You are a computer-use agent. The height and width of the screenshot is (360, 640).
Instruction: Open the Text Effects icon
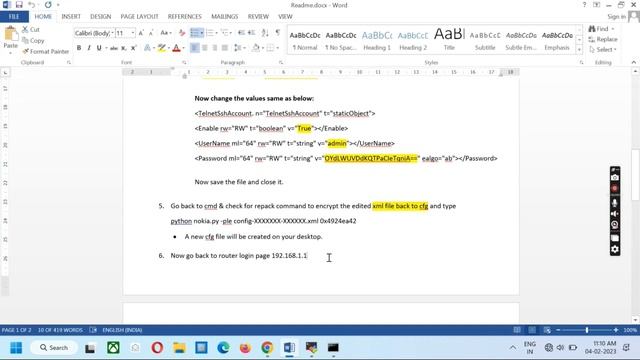pos(147,48)
